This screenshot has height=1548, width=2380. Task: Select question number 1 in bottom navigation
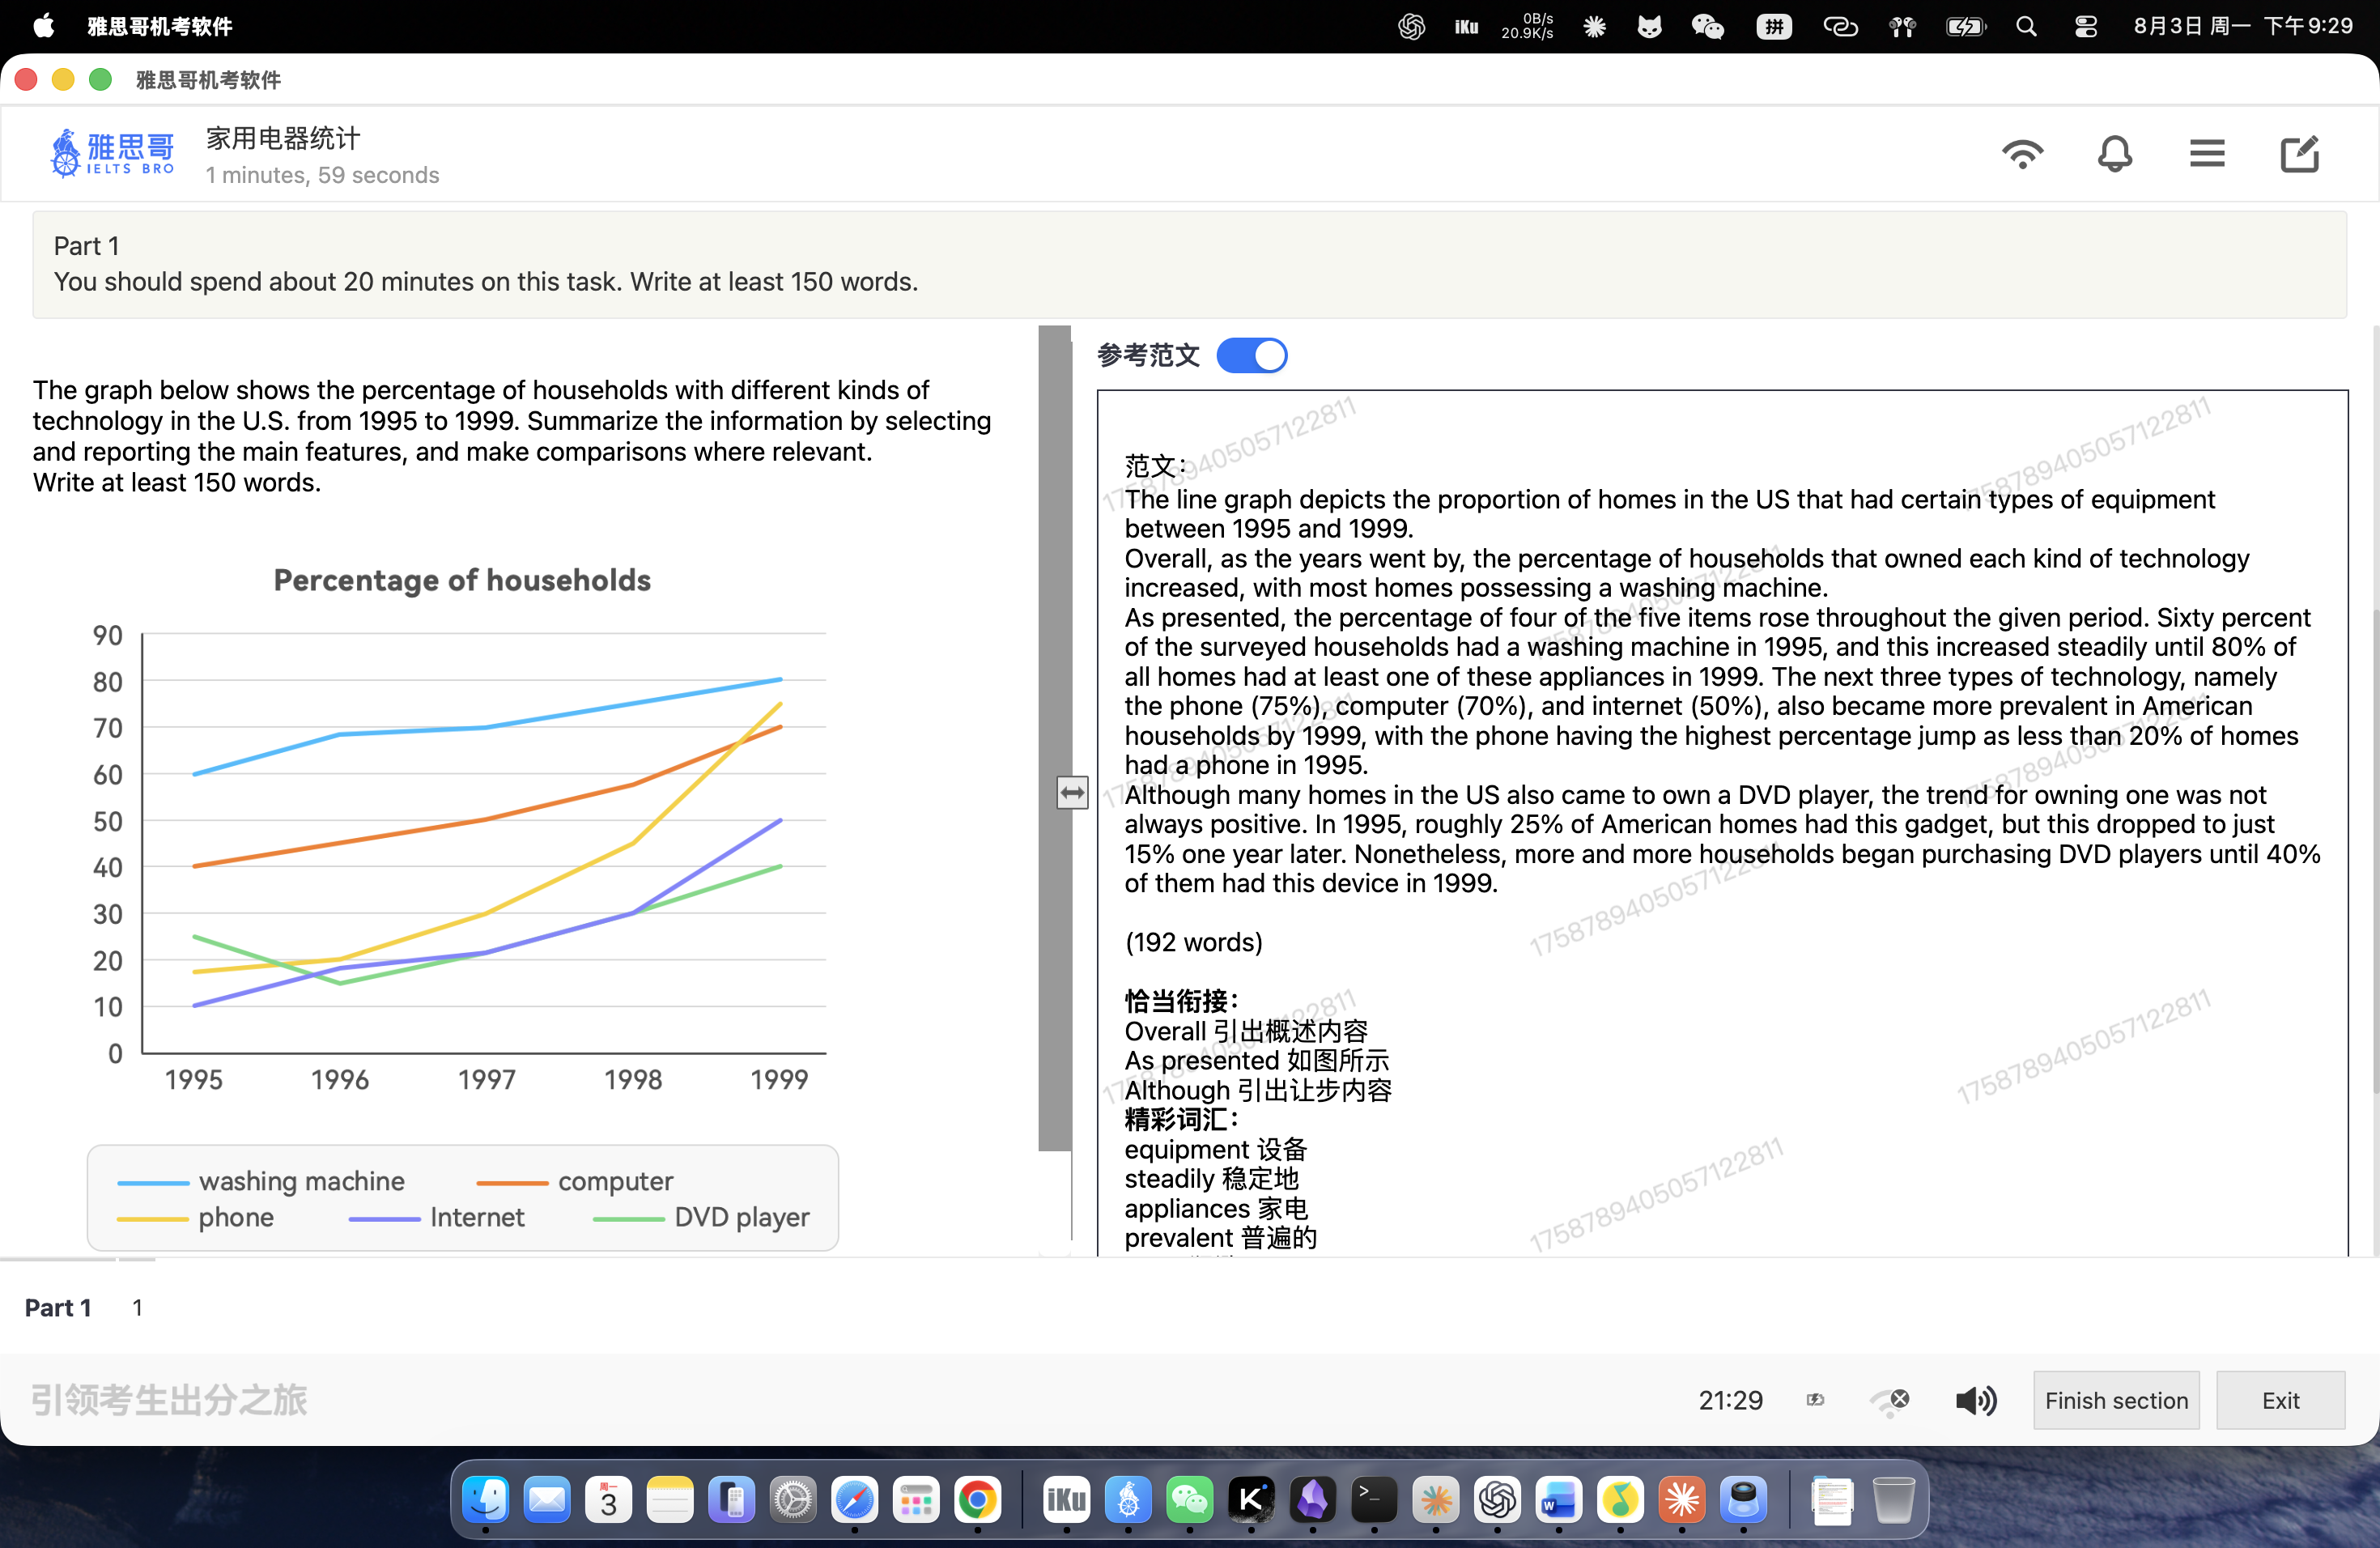[x=137, y=1308]
